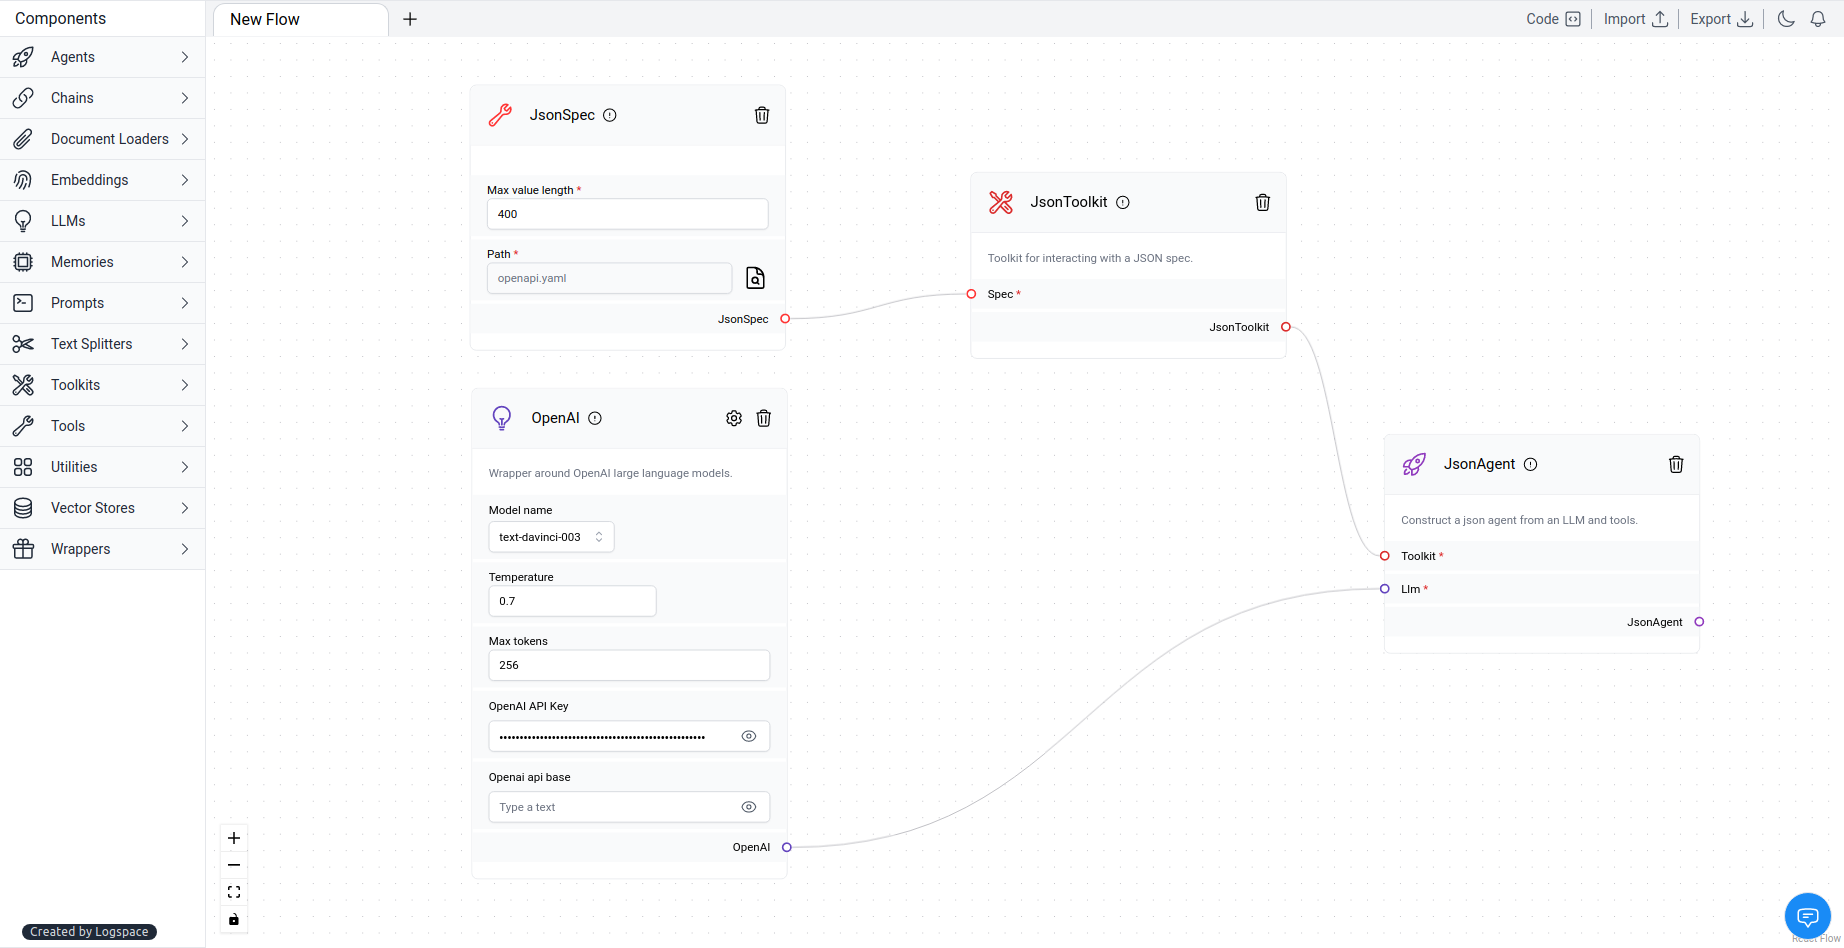Click the fit view icon in canvas controls

[234, 892]
